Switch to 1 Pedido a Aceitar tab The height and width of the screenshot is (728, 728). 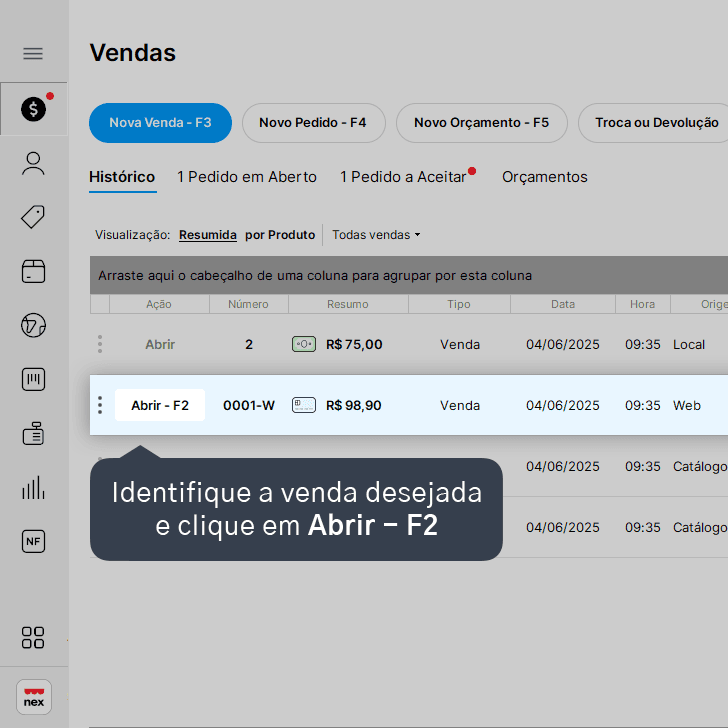click(403, 177)
